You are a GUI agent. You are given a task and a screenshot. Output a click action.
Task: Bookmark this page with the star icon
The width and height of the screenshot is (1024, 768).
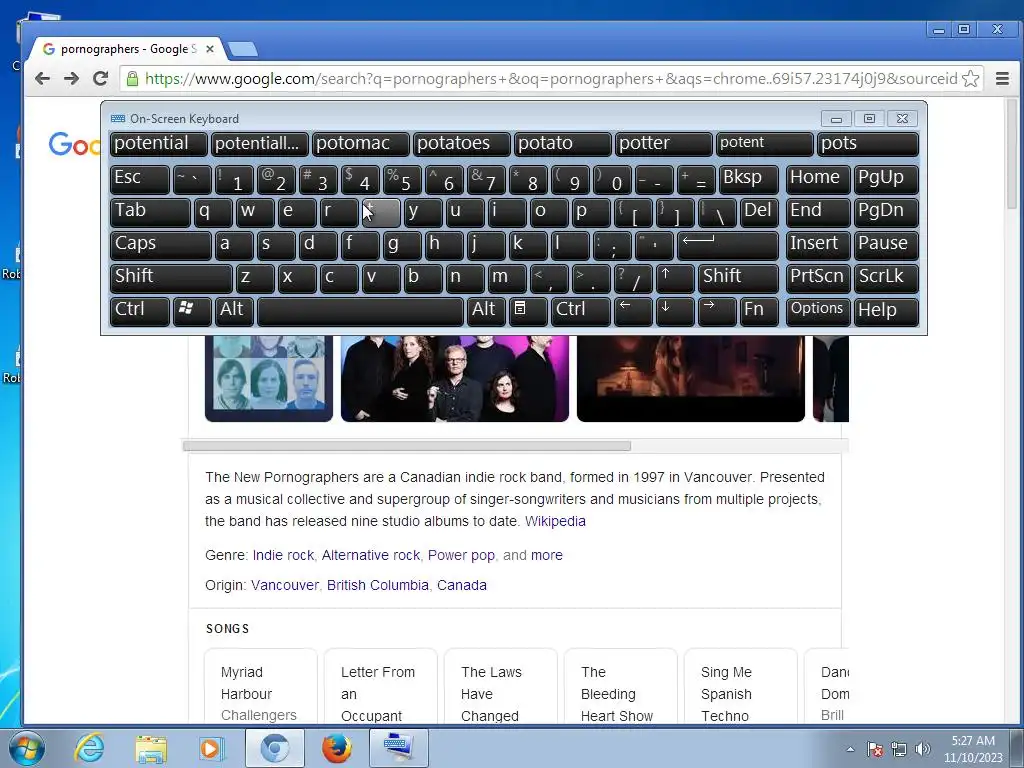(x=970, y=79)
